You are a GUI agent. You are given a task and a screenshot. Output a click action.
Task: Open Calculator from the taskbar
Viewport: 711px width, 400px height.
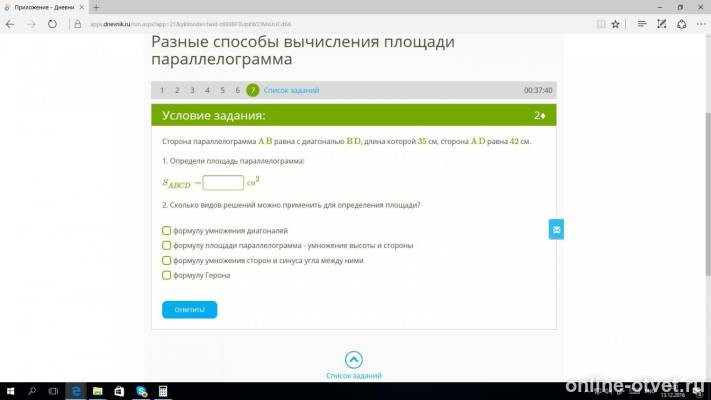coord(163,391)
